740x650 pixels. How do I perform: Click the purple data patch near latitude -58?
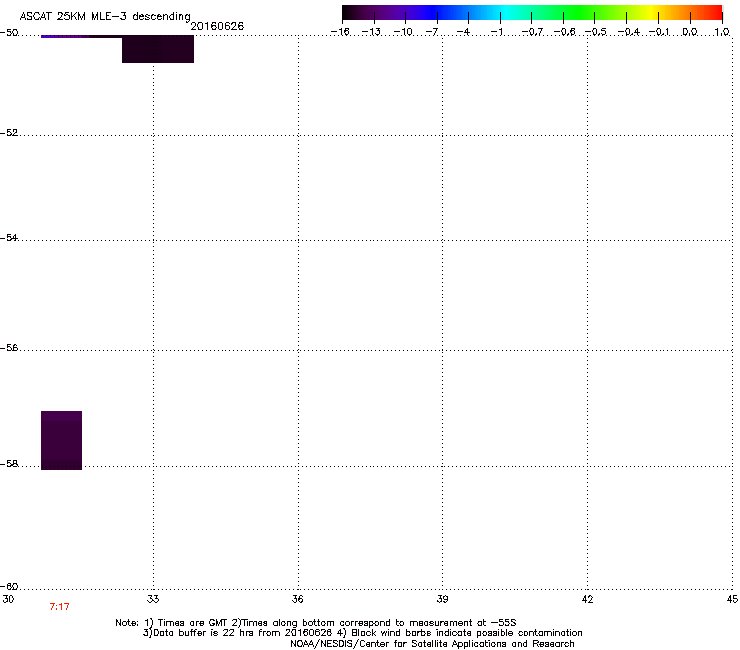[x=61, y=440]
